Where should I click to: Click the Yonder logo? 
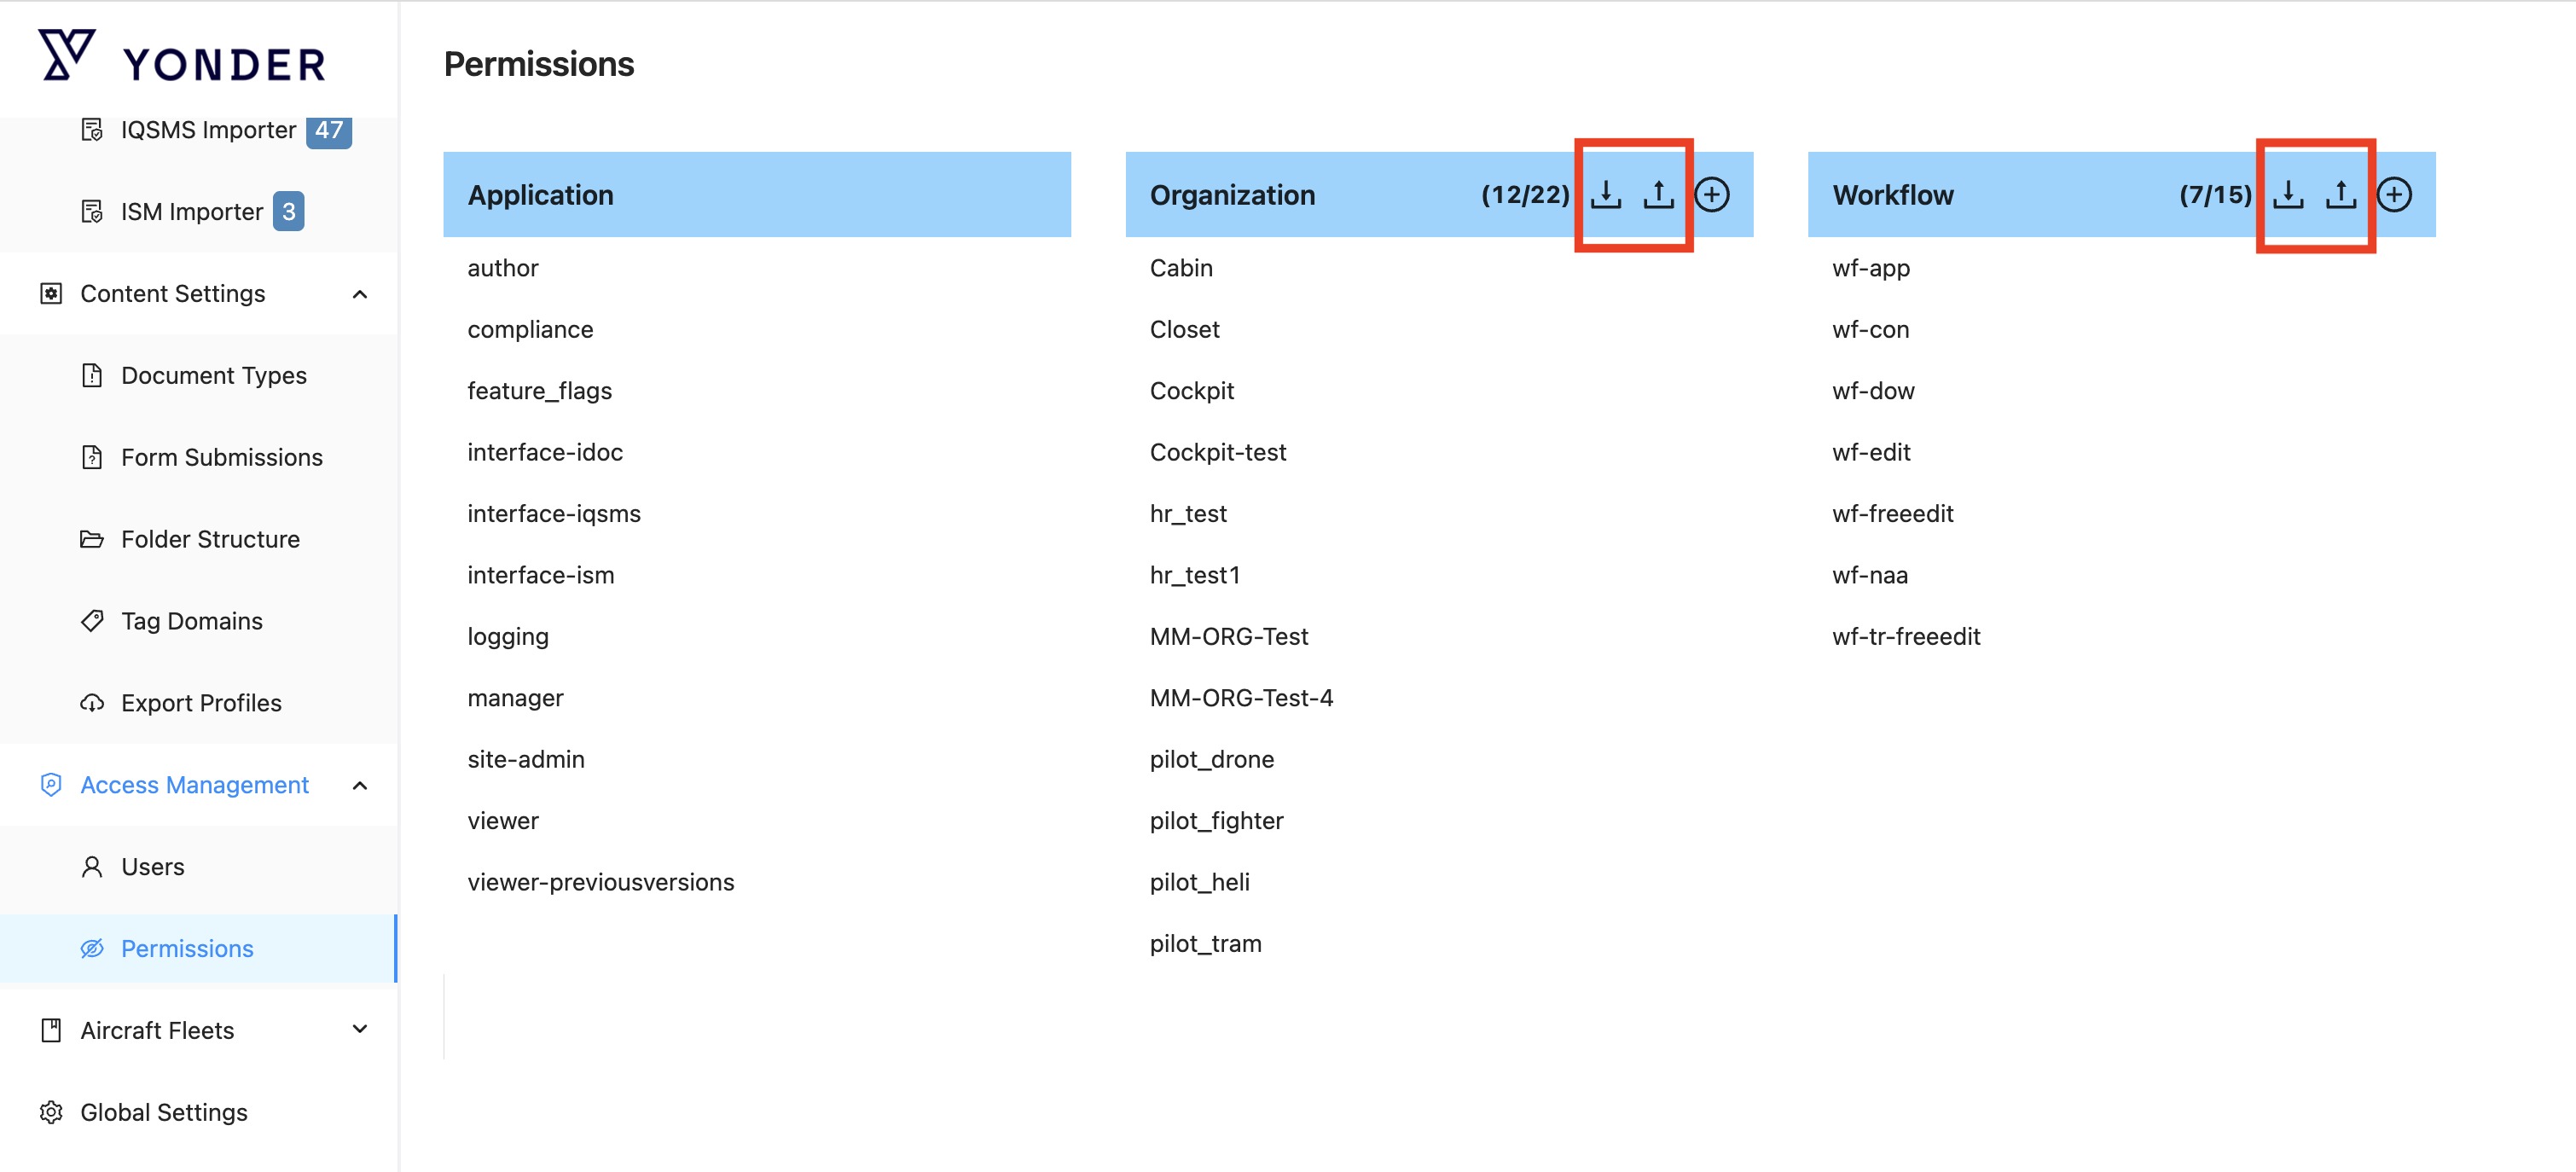tap(182, 58)
